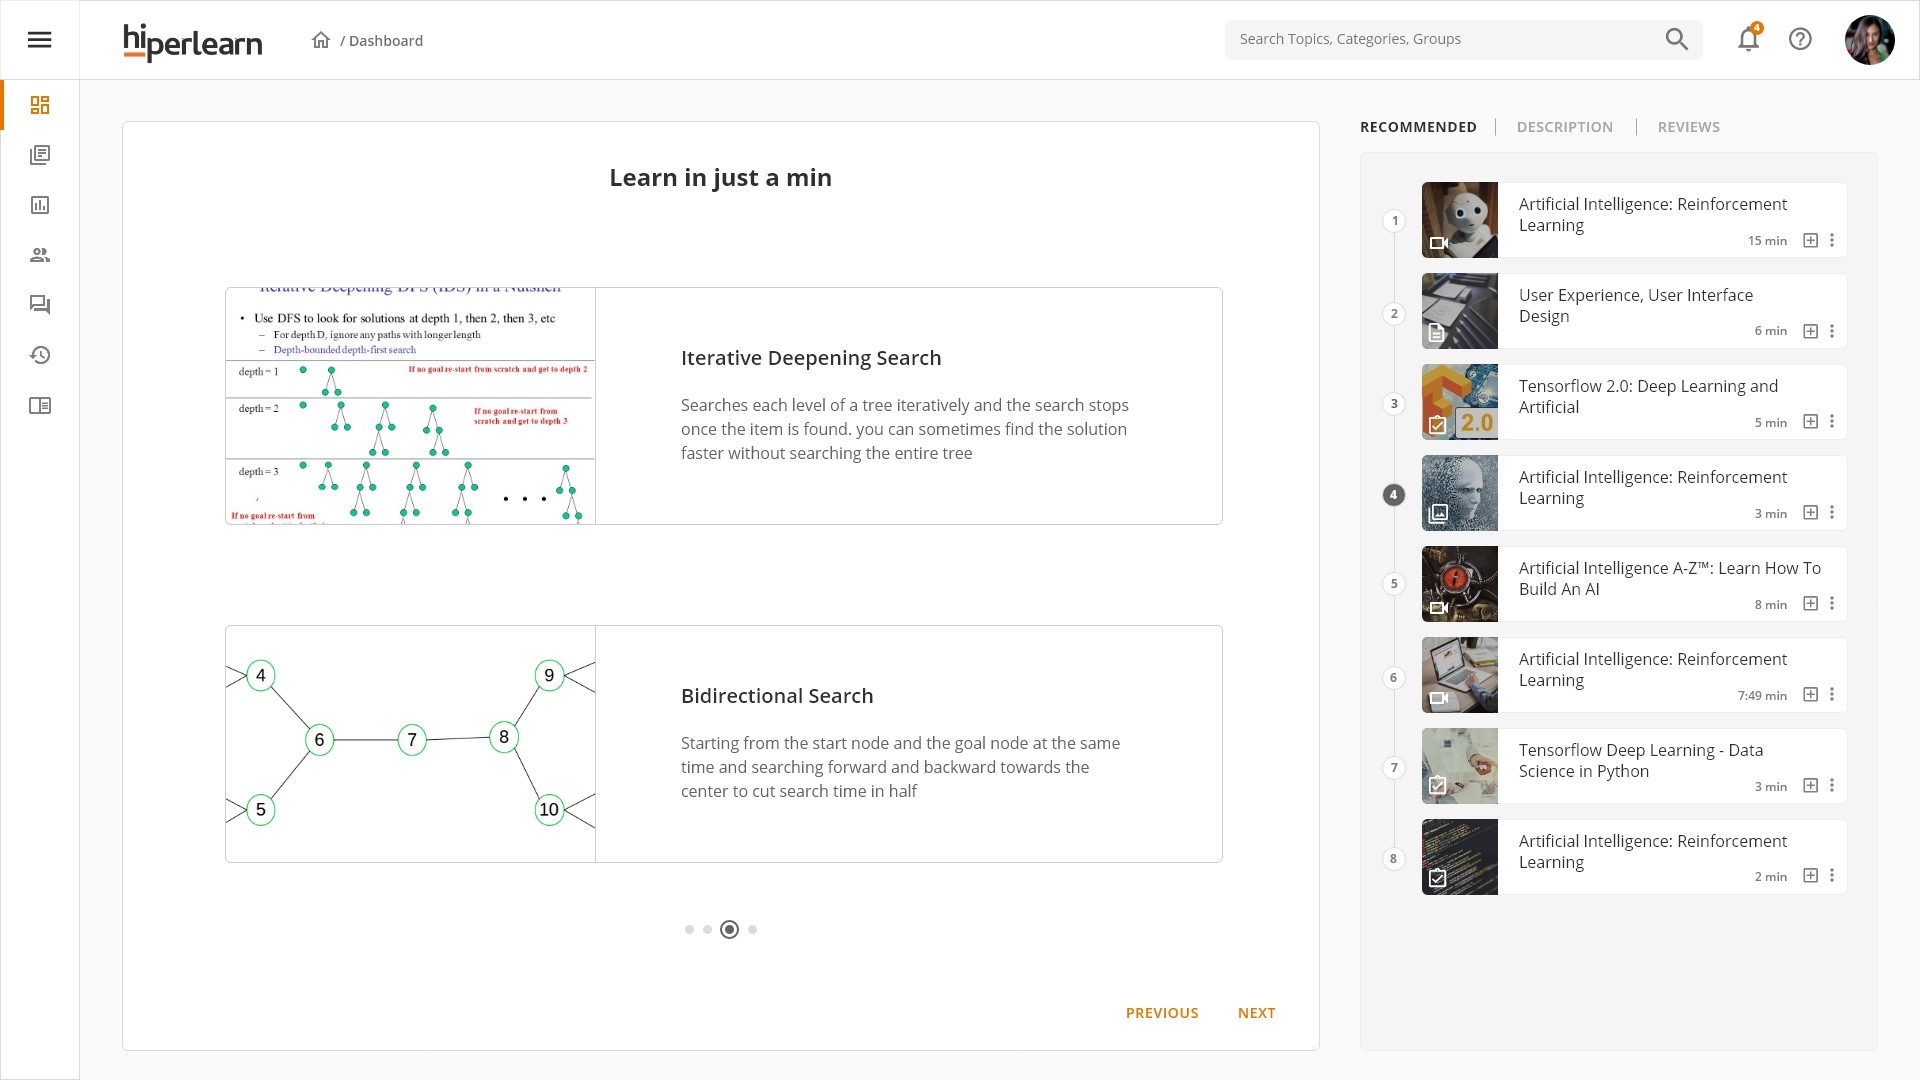Open the analytics chart sidebar icon
1920x1080 pixels.
pyautogui.click(x=40, y=205)
